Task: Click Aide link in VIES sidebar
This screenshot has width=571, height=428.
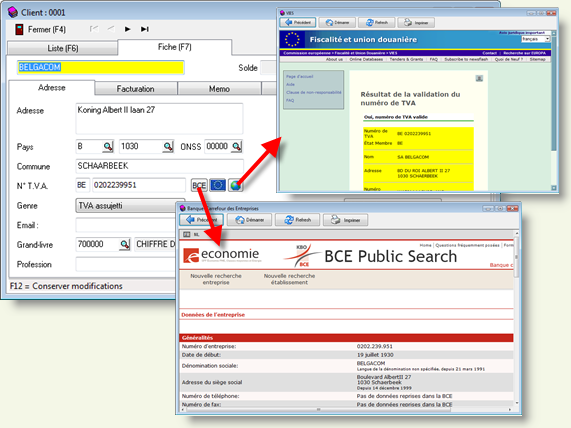Action: (290, 85)
